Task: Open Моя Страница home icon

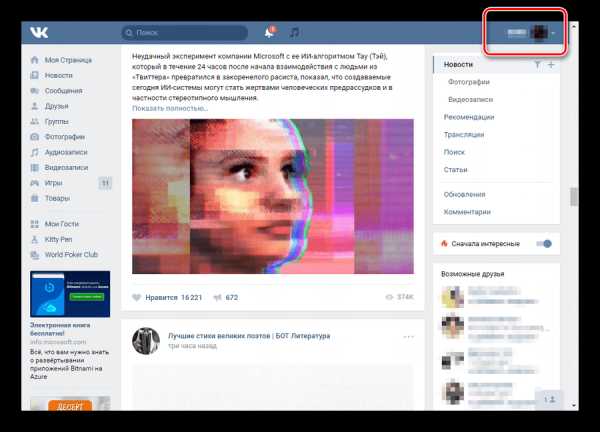Action: (x=34, y=60)
